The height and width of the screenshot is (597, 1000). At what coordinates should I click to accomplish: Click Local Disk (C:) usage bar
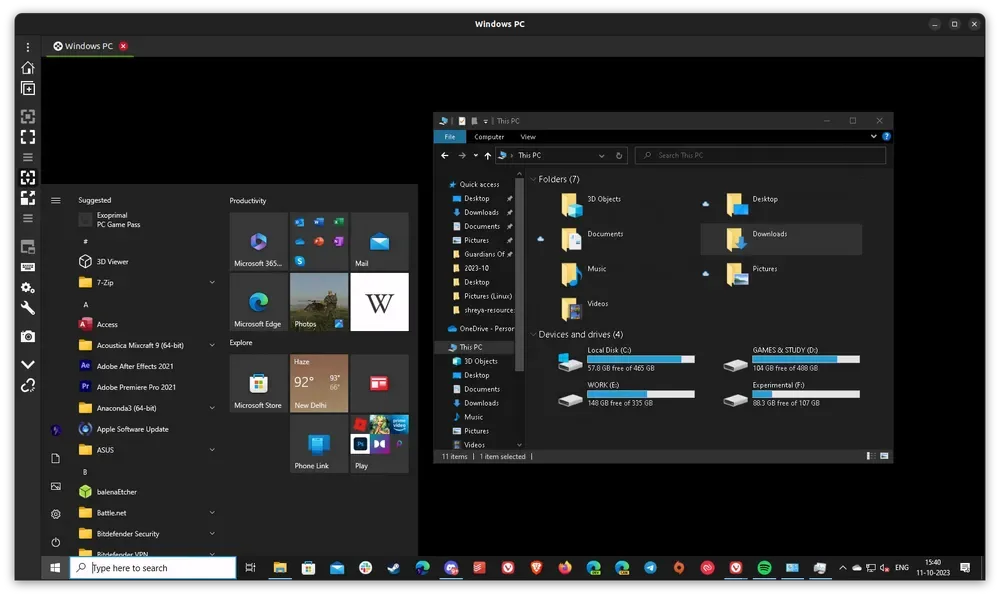[x=641, y=359]
